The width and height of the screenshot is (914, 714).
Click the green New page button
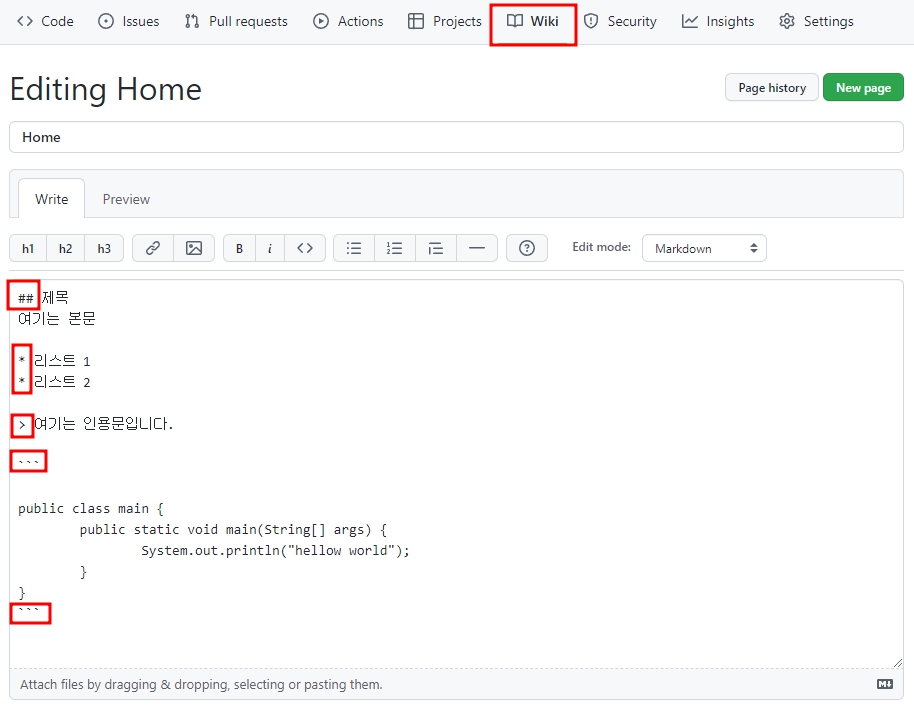[x=863, y=87]
